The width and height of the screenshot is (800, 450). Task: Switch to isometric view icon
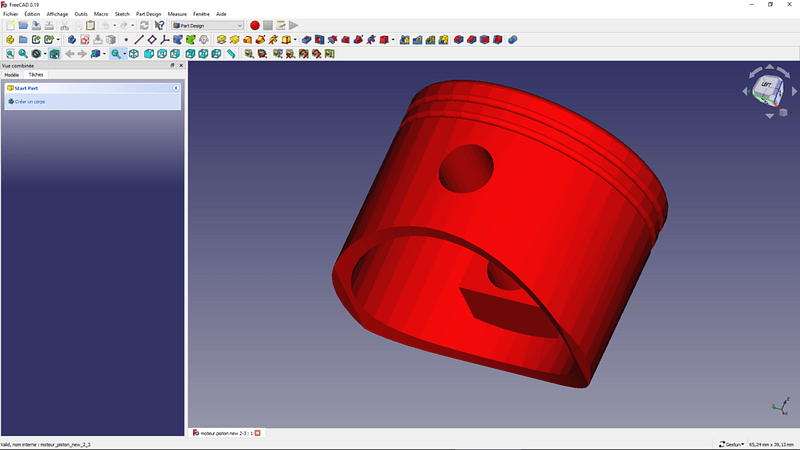point(134,54)
